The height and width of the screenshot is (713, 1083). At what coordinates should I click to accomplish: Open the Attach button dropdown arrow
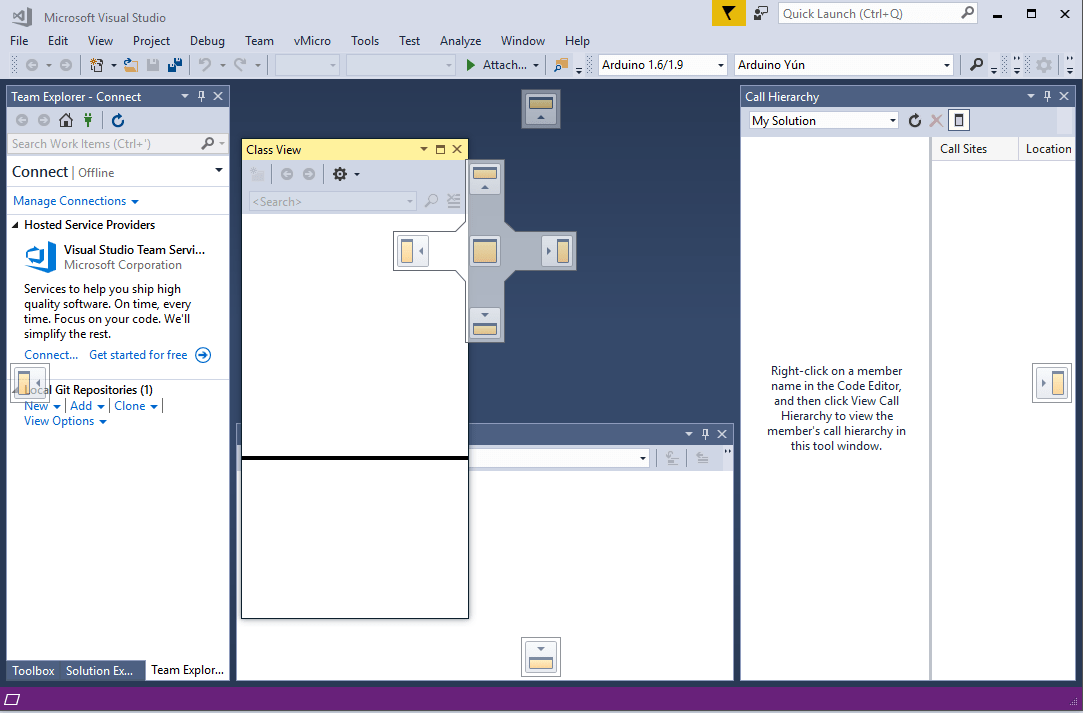[536, 65]
